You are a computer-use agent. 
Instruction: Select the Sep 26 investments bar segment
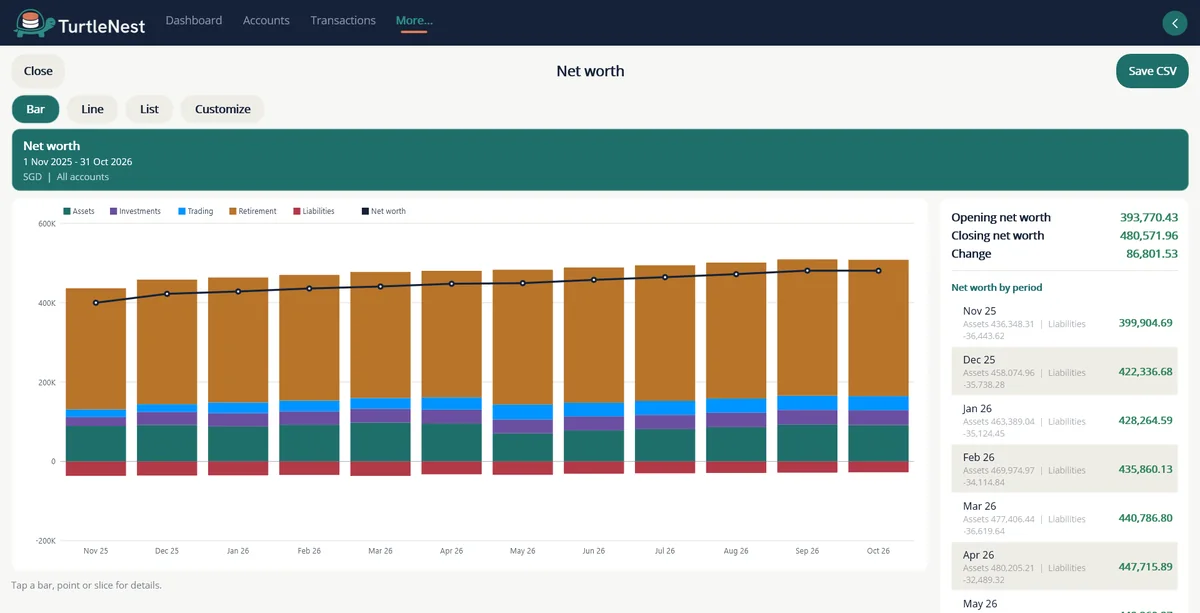[807, 417]
